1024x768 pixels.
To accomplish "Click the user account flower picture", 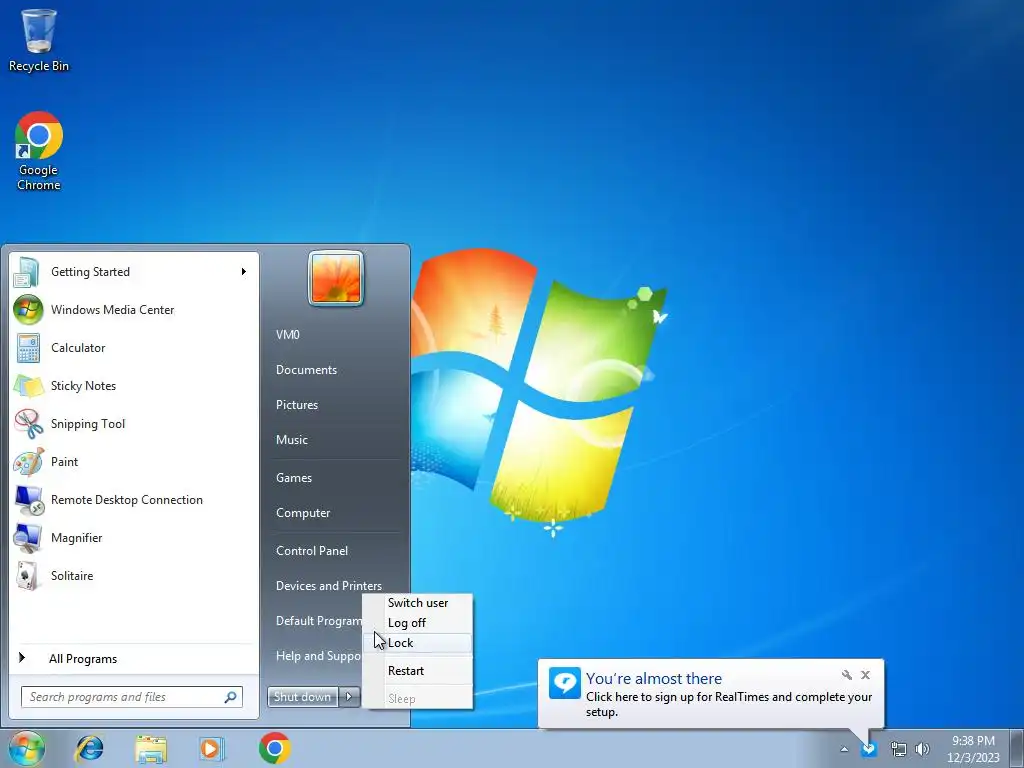I will [x=336, y=278].
